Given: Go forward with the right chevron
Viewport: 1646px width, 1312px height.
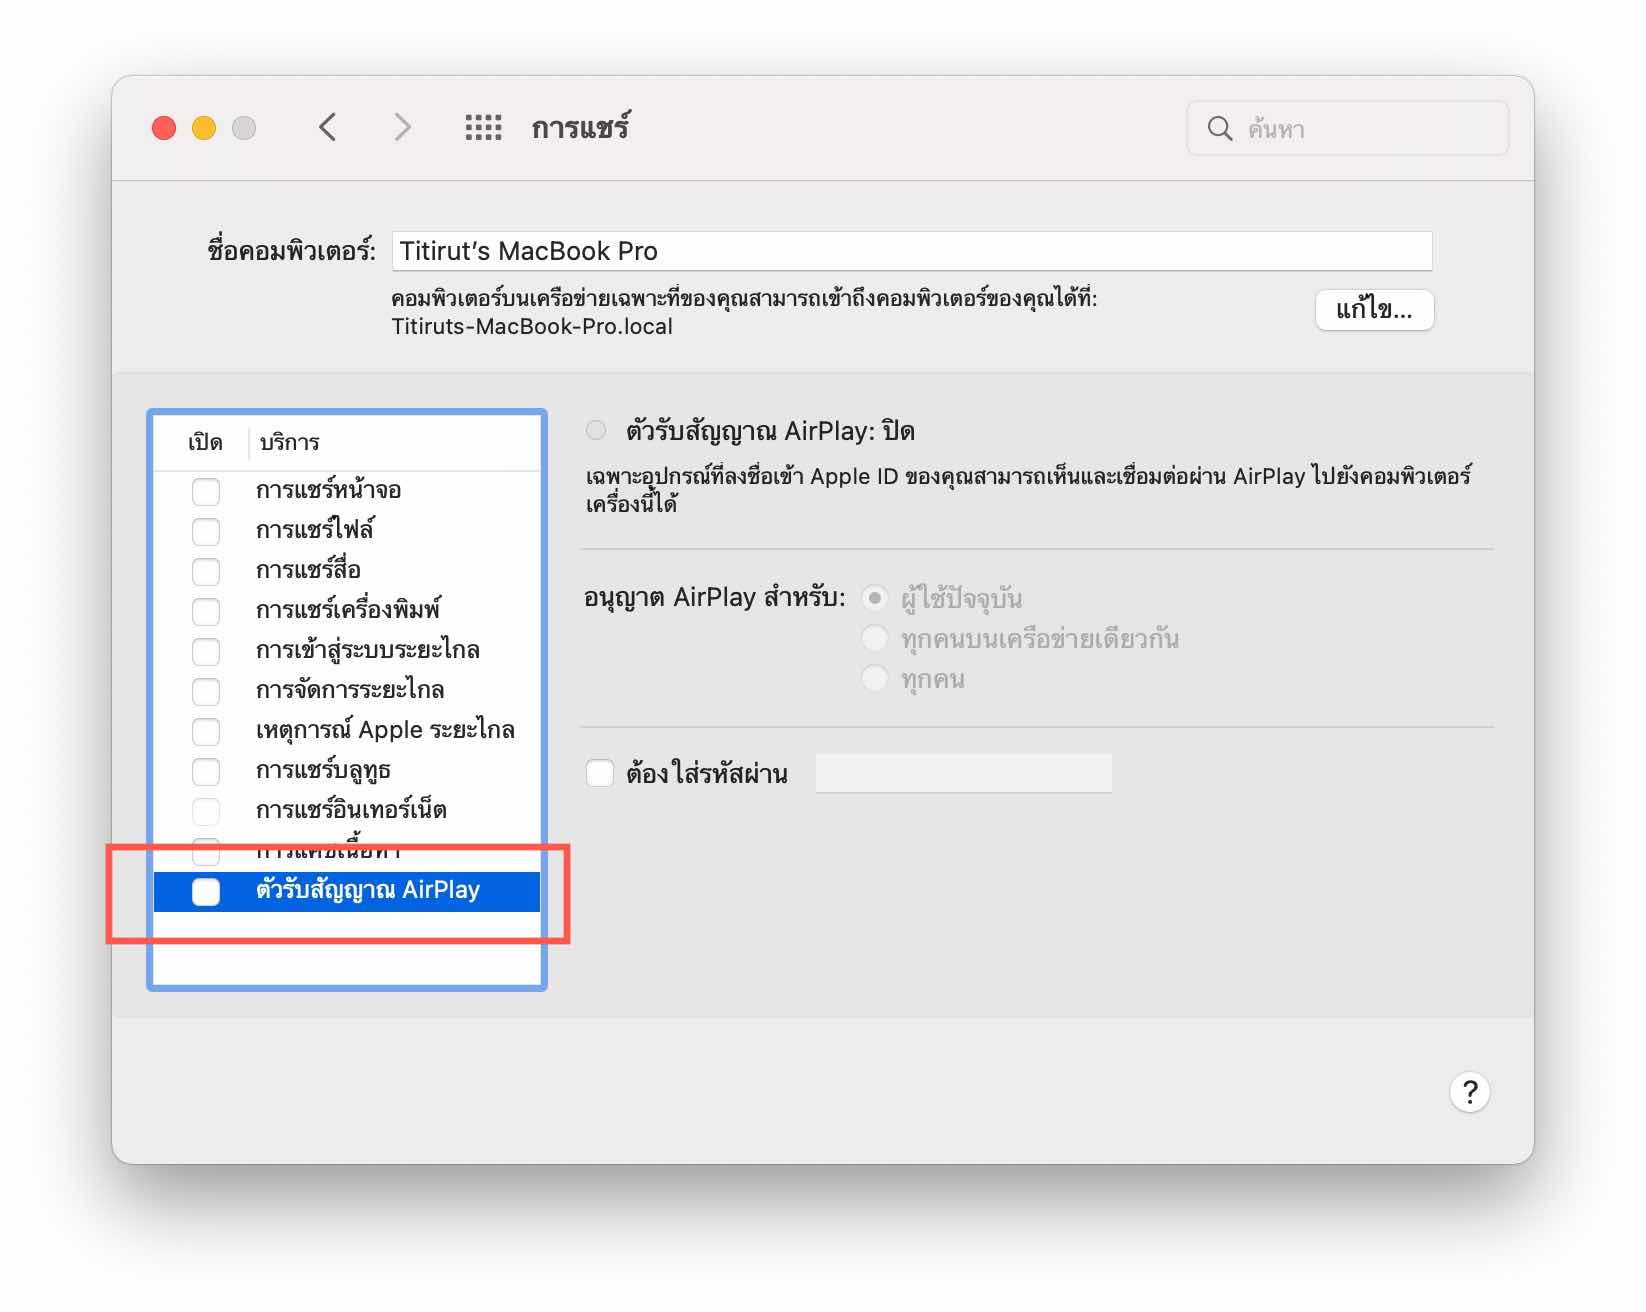Looking at the screenshot, I should click(402, 128).
